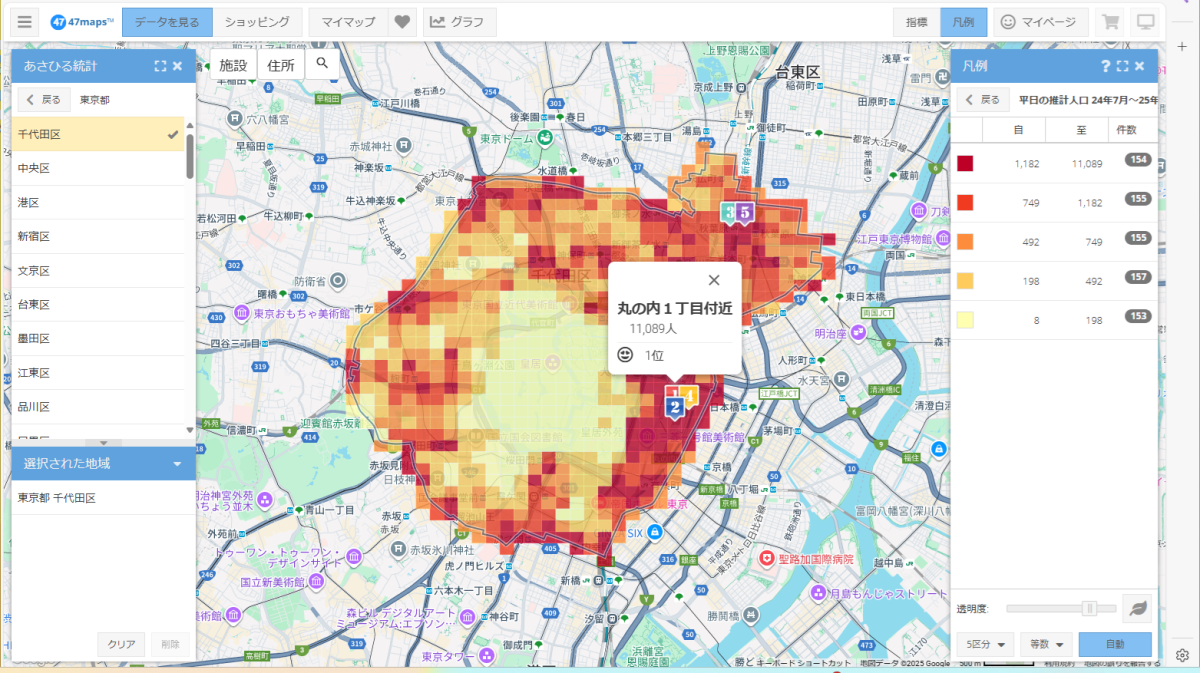Go back with 戻る in 凡例 panel
This screenshot has height=673, width=1200.
(x=982, y=100)
